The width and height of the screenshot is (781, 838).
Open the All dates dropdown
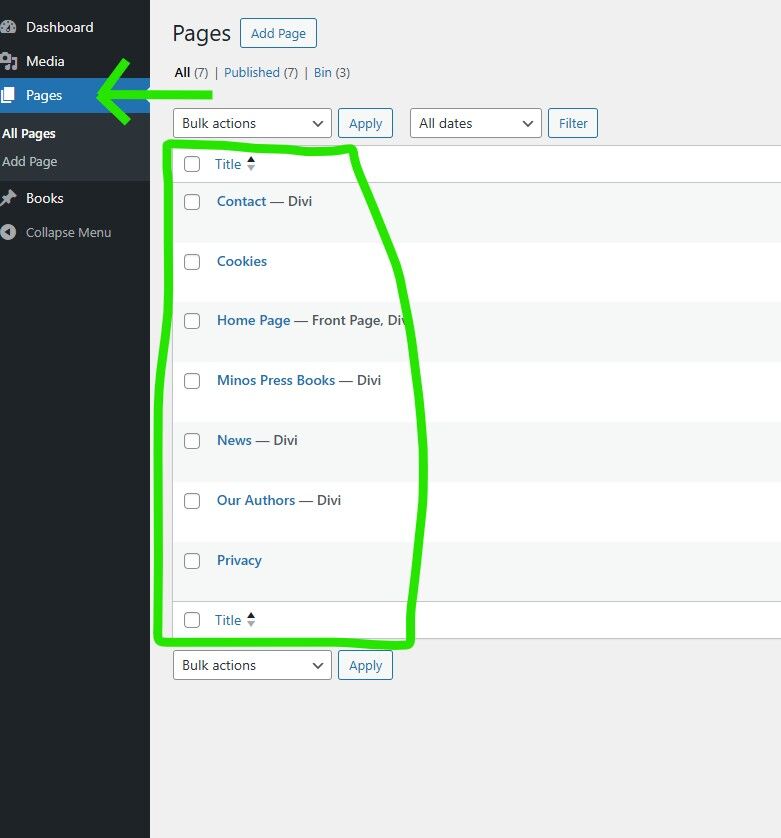476,123
